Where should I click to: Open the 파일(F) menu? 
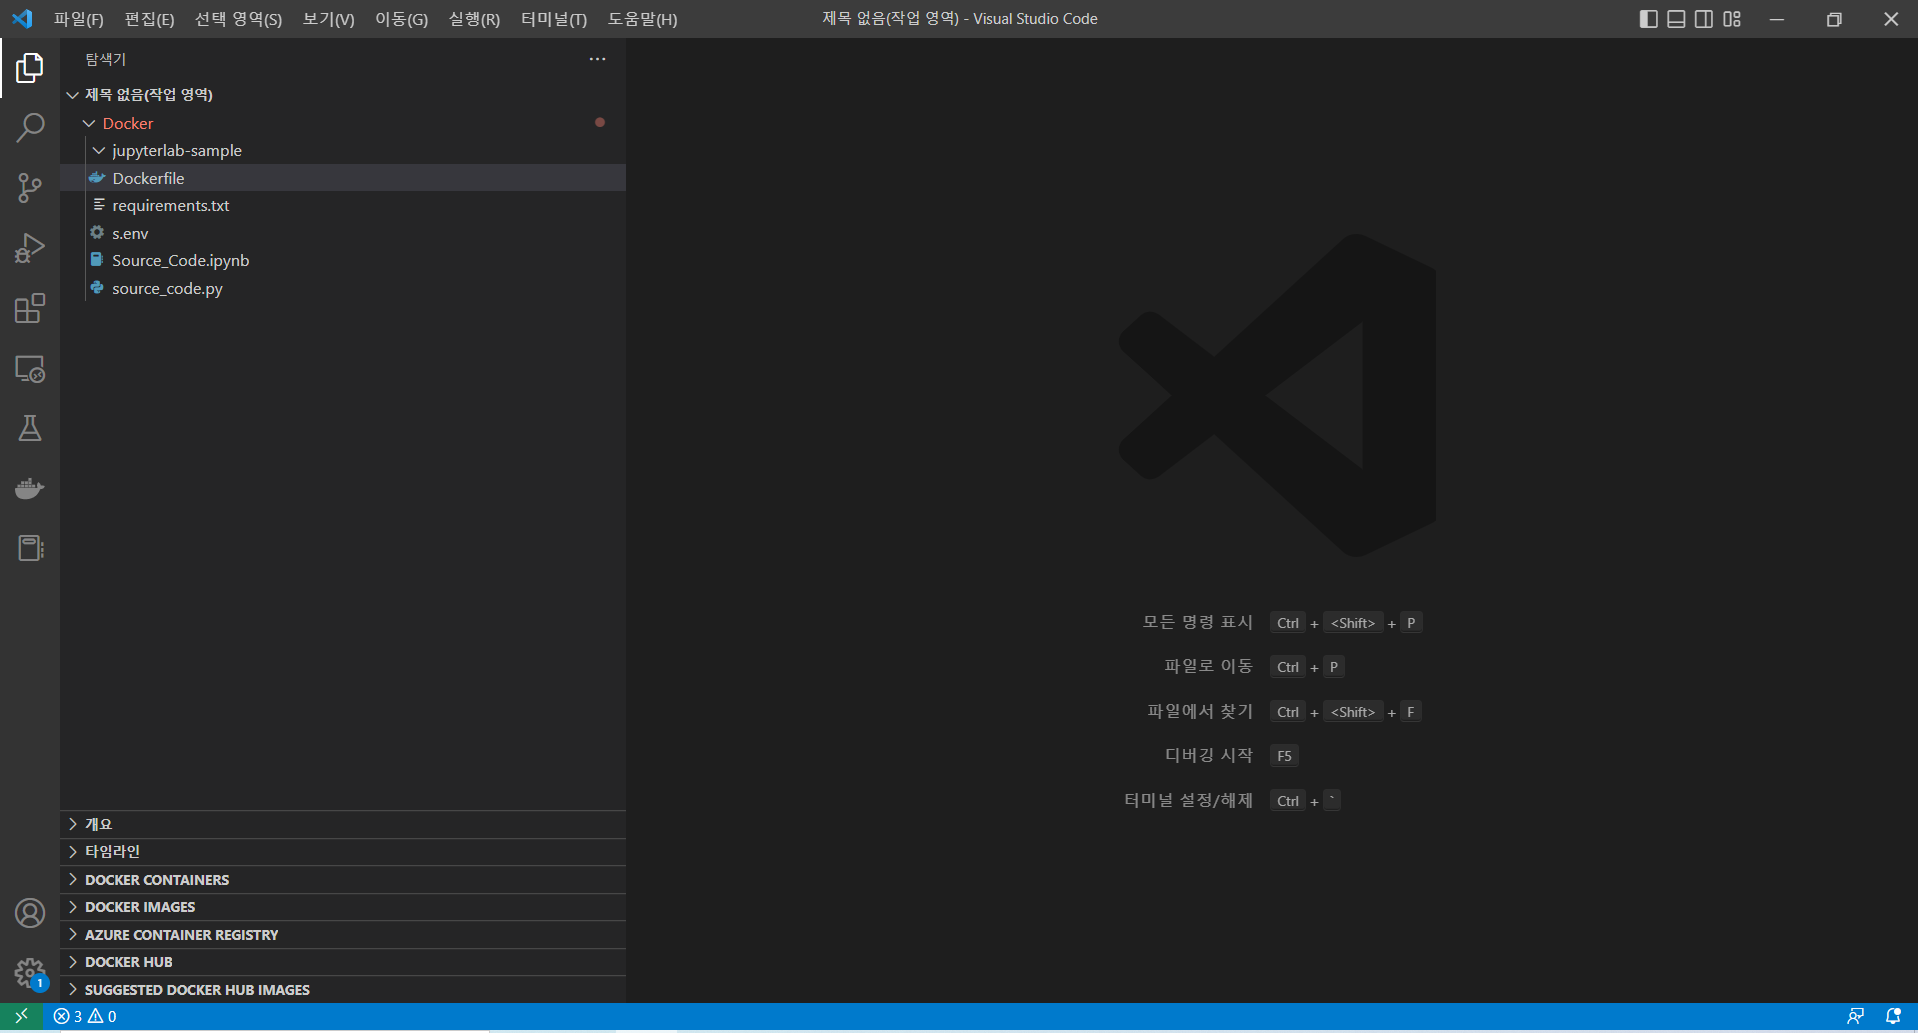tap(78, 18)
